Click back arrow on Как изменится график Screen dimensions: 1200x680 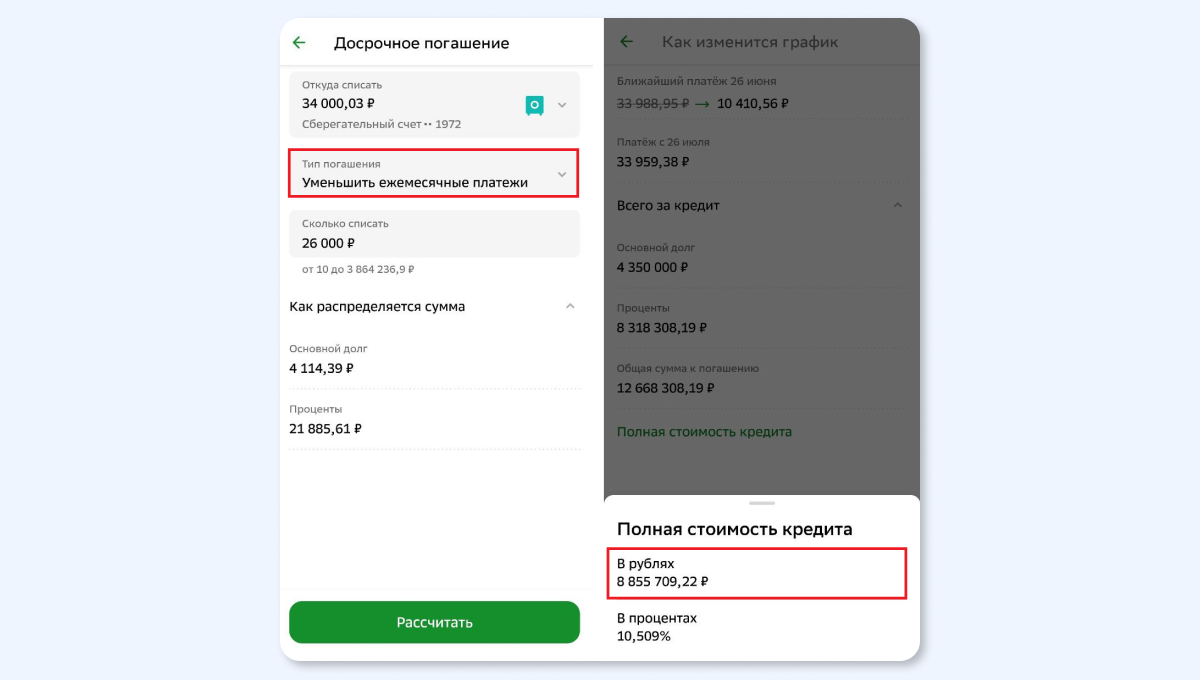[x=627, y=42]
